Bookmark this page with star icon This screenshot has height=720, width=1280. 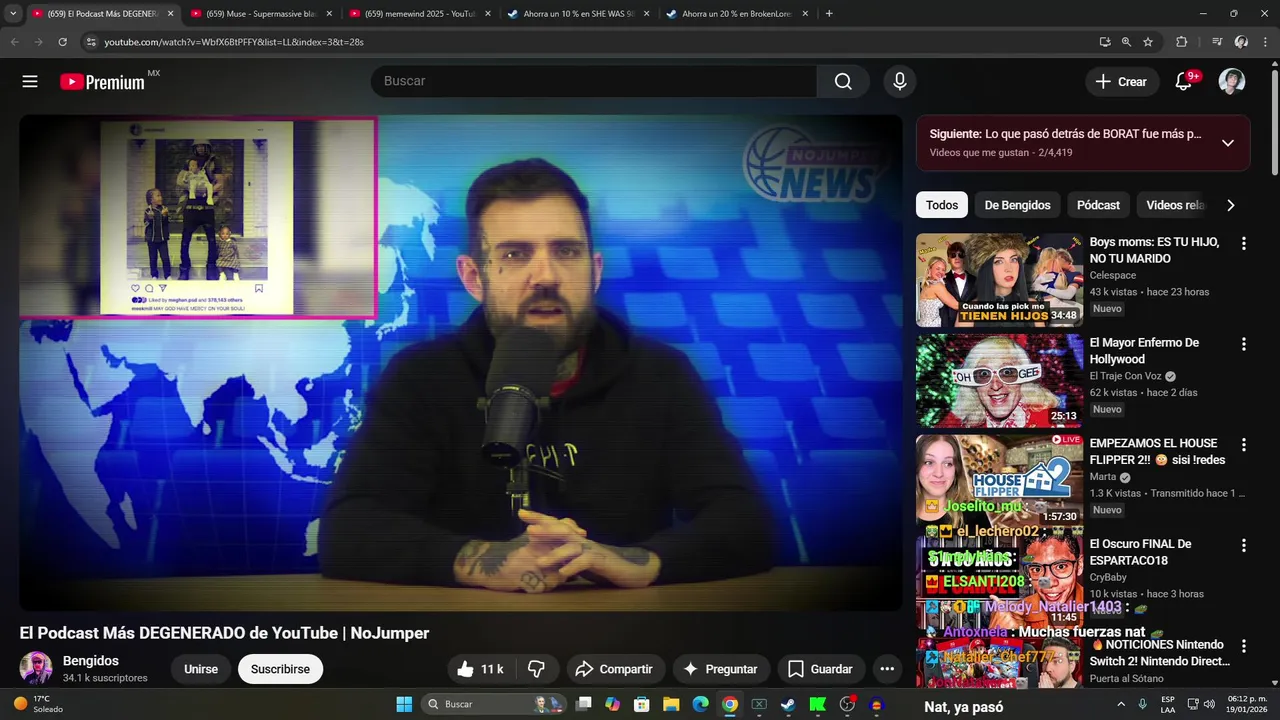click(1148, 42)
